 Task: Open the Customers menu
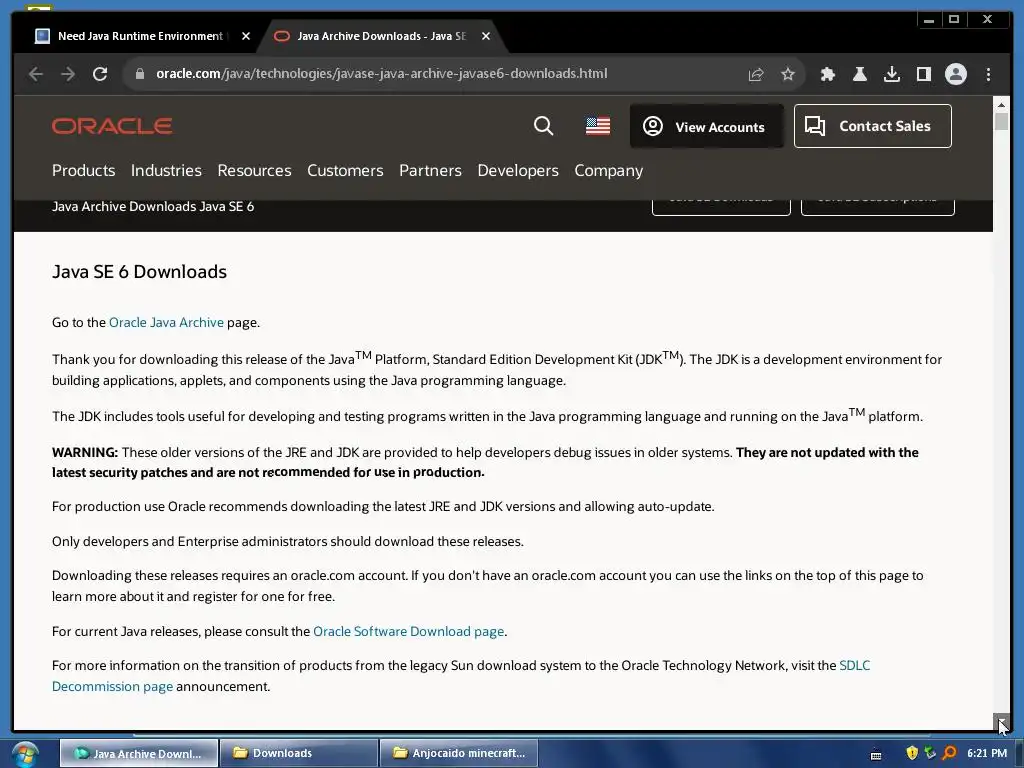pos(345,170)
